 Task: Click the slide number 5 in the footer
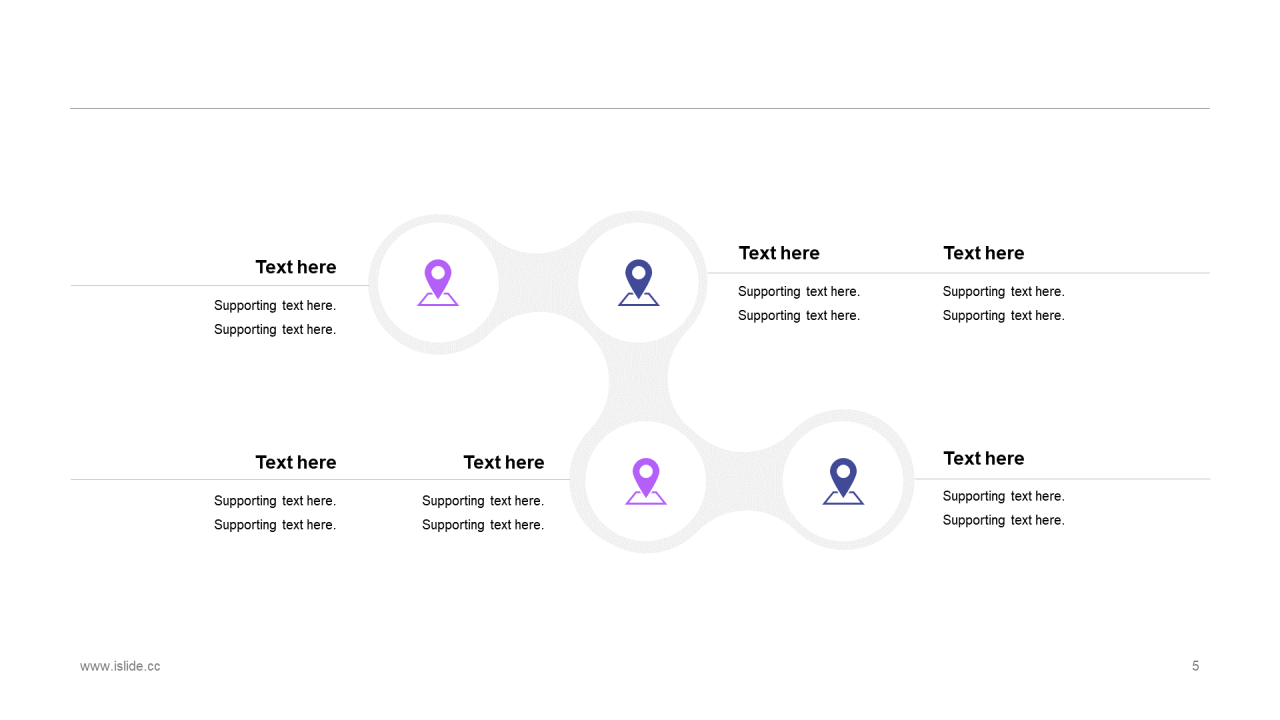click(1195, 666)
